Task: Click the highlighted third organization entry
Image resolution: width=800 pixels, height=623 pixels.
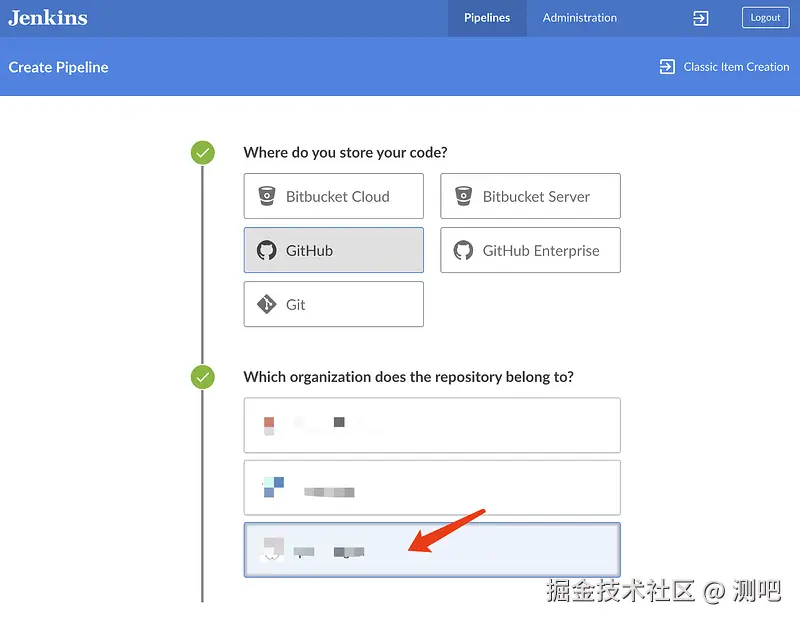Action: click(x=432, y=550)
